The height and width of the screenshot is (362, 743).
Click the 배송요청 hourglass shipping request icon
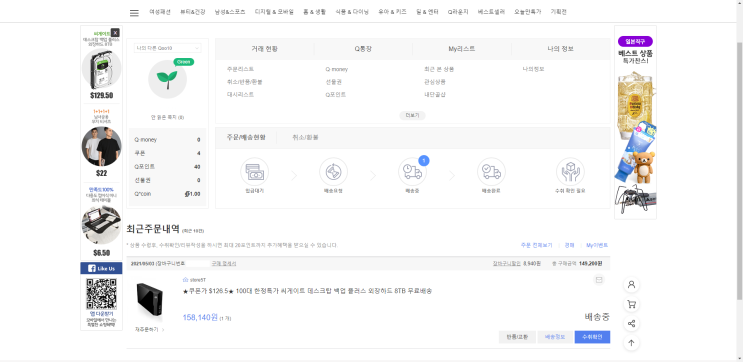pyautogui.click(x=333, y=172)
